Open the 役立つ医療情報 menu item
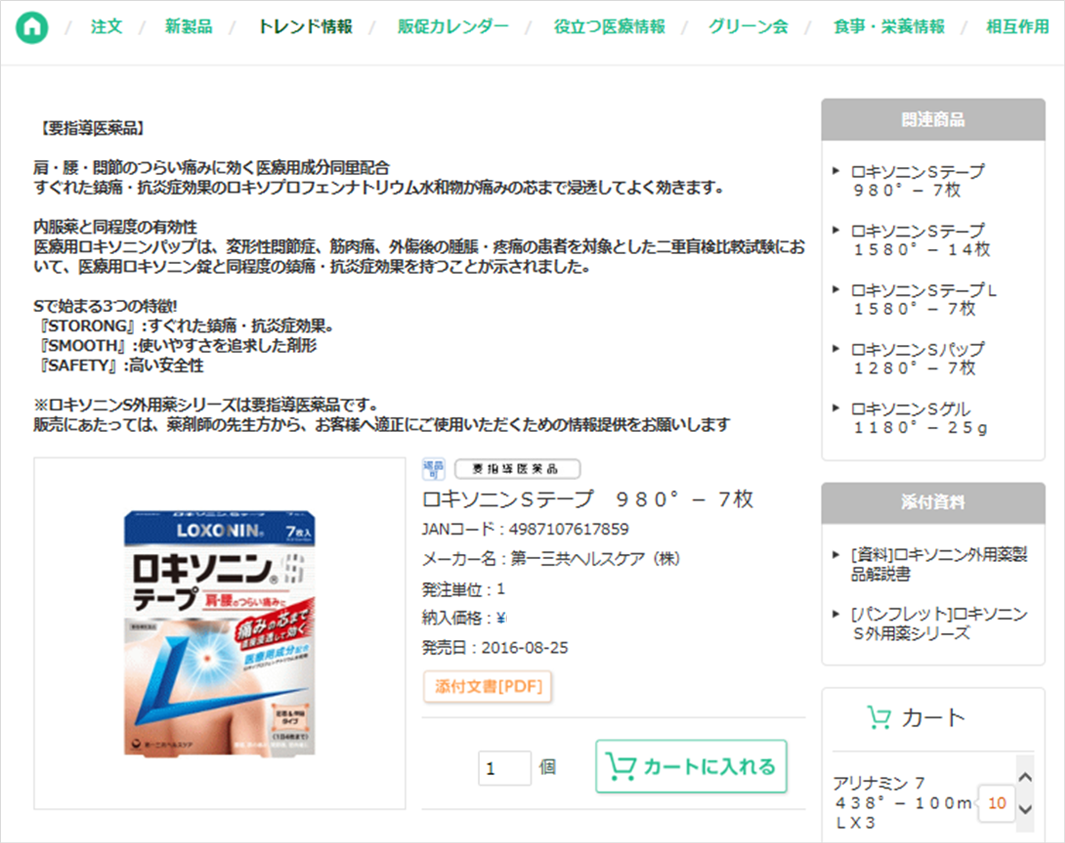 [609, 26]
